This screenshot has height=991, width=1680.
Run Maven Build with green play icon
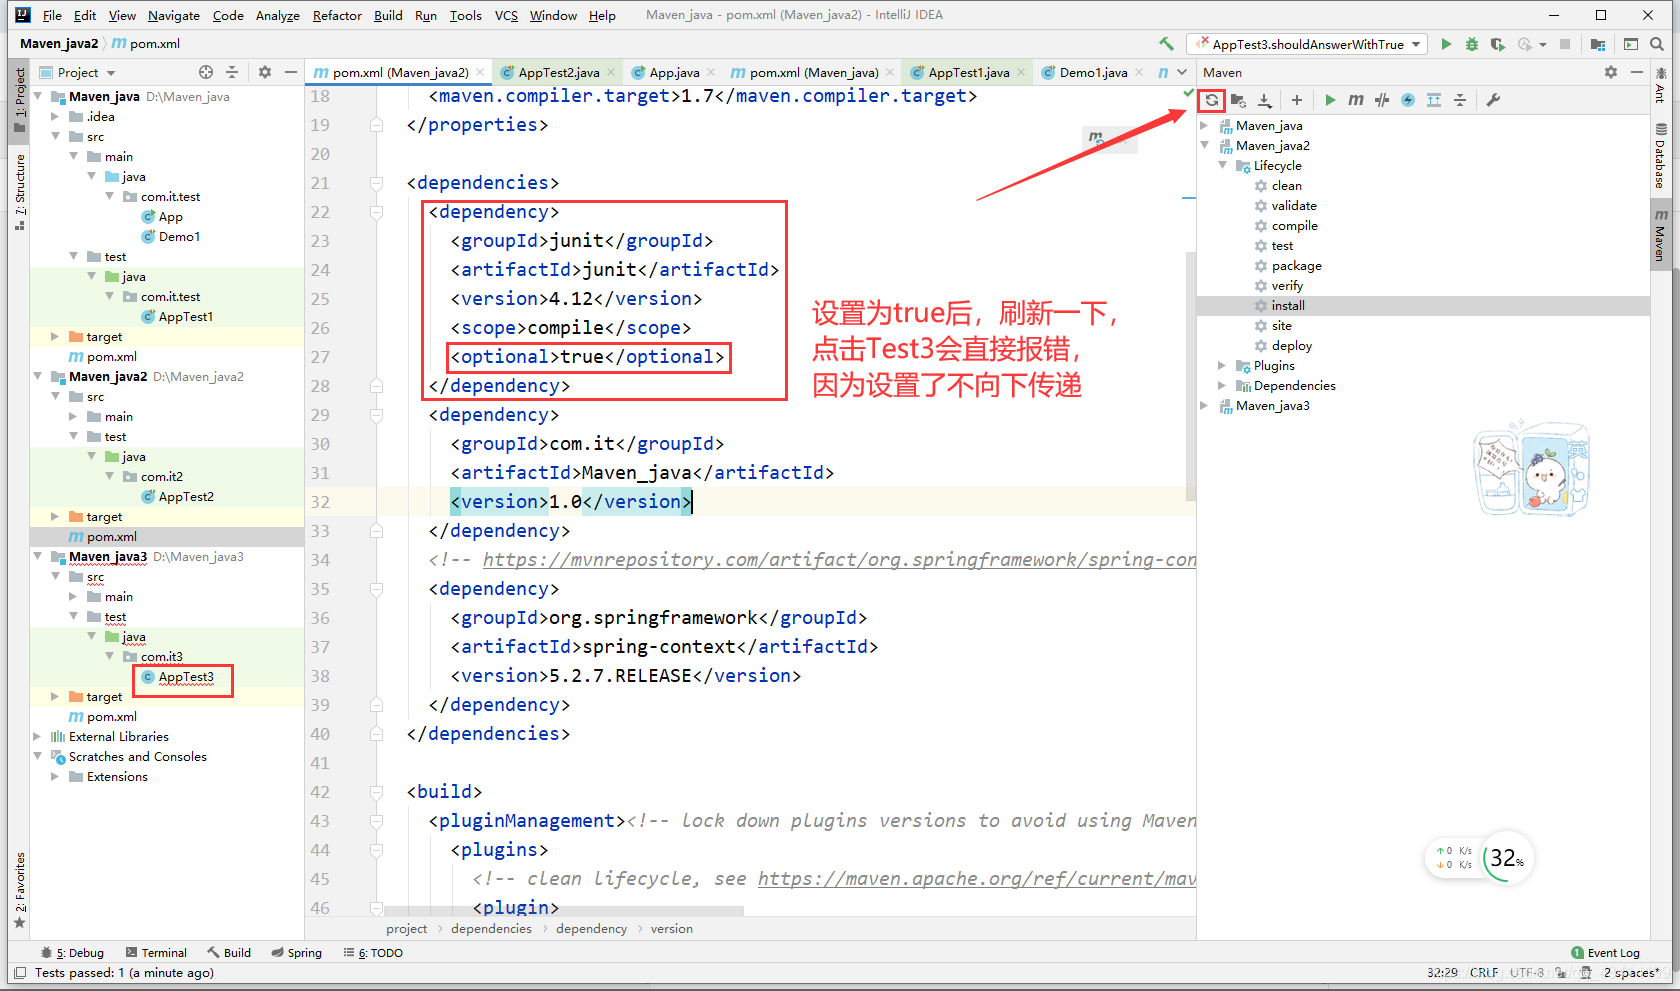tap(1330, 100)
